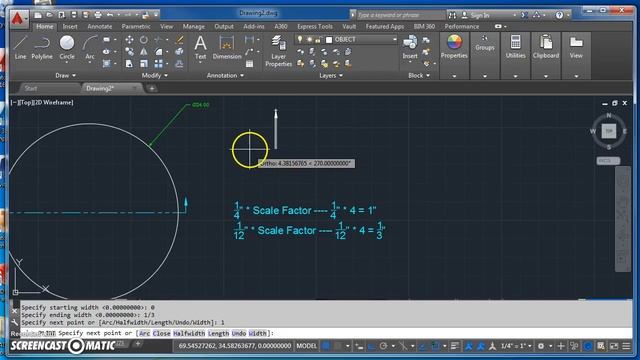Click the Erase tool icon
The height and width of the screenshot is (360, 640).
click(179, 40)
